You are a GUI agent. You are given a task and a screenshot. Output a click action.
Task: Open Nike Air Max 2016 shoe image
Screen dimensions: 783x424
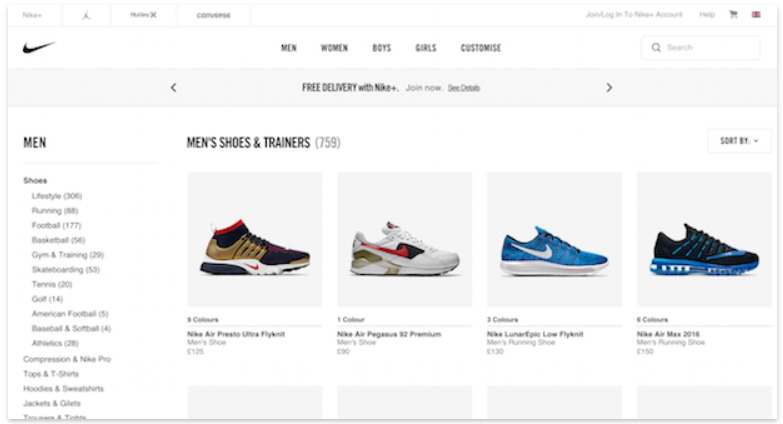point(704,240)
